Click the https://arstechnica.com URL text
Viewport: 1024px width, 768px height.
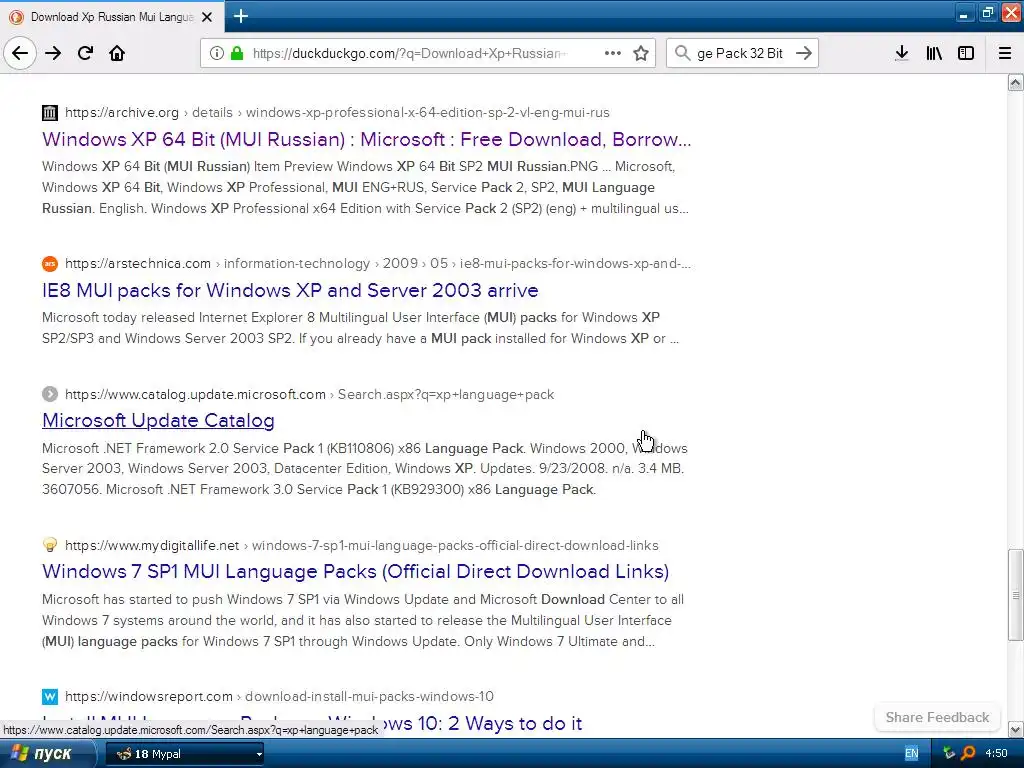(138, 263)
